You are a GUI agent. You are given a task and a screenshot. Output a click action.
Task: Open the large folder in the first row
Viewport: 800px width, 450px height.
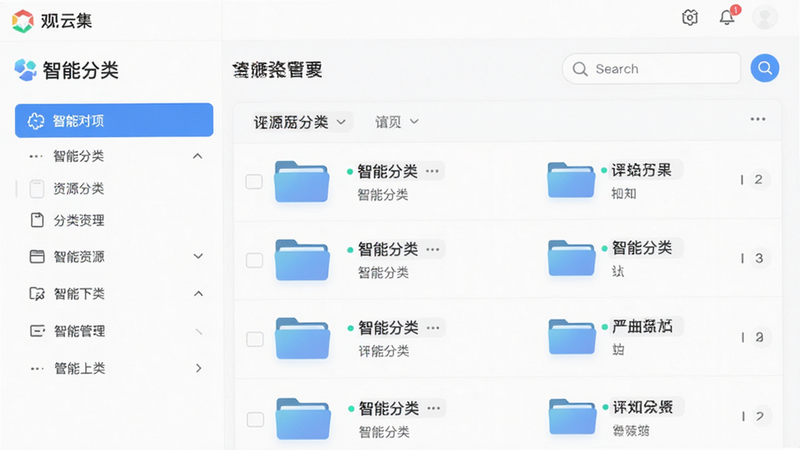(x=302, y=182)
